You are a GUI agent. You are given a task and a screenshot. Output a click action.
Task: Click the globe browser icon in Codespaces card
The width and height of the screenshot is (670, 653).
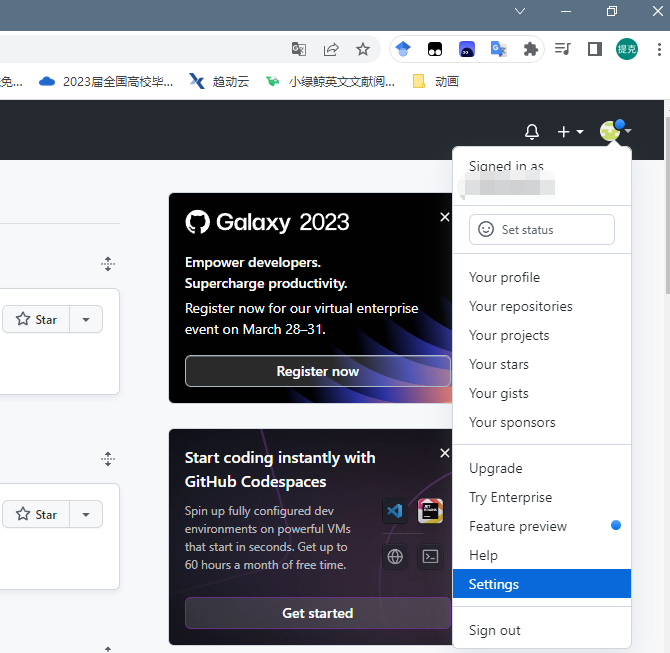[395, 556]
